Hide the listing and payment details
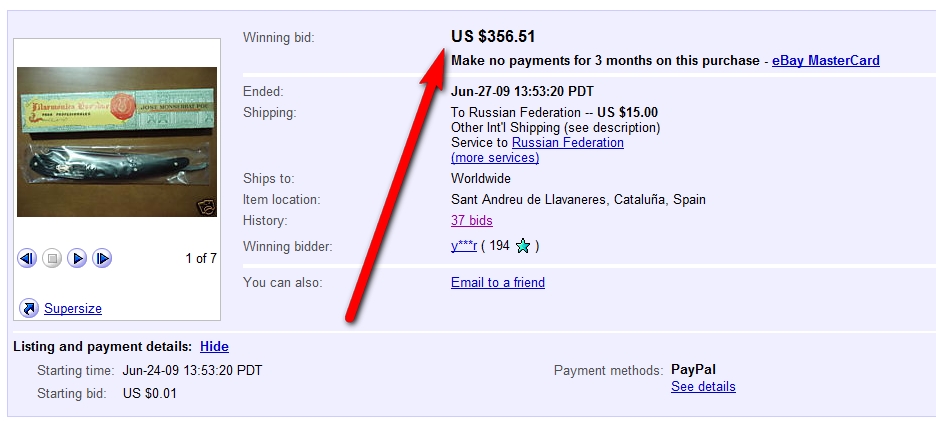Image resolution: width=936 pixels, height=423 pixels. (214, 347)
